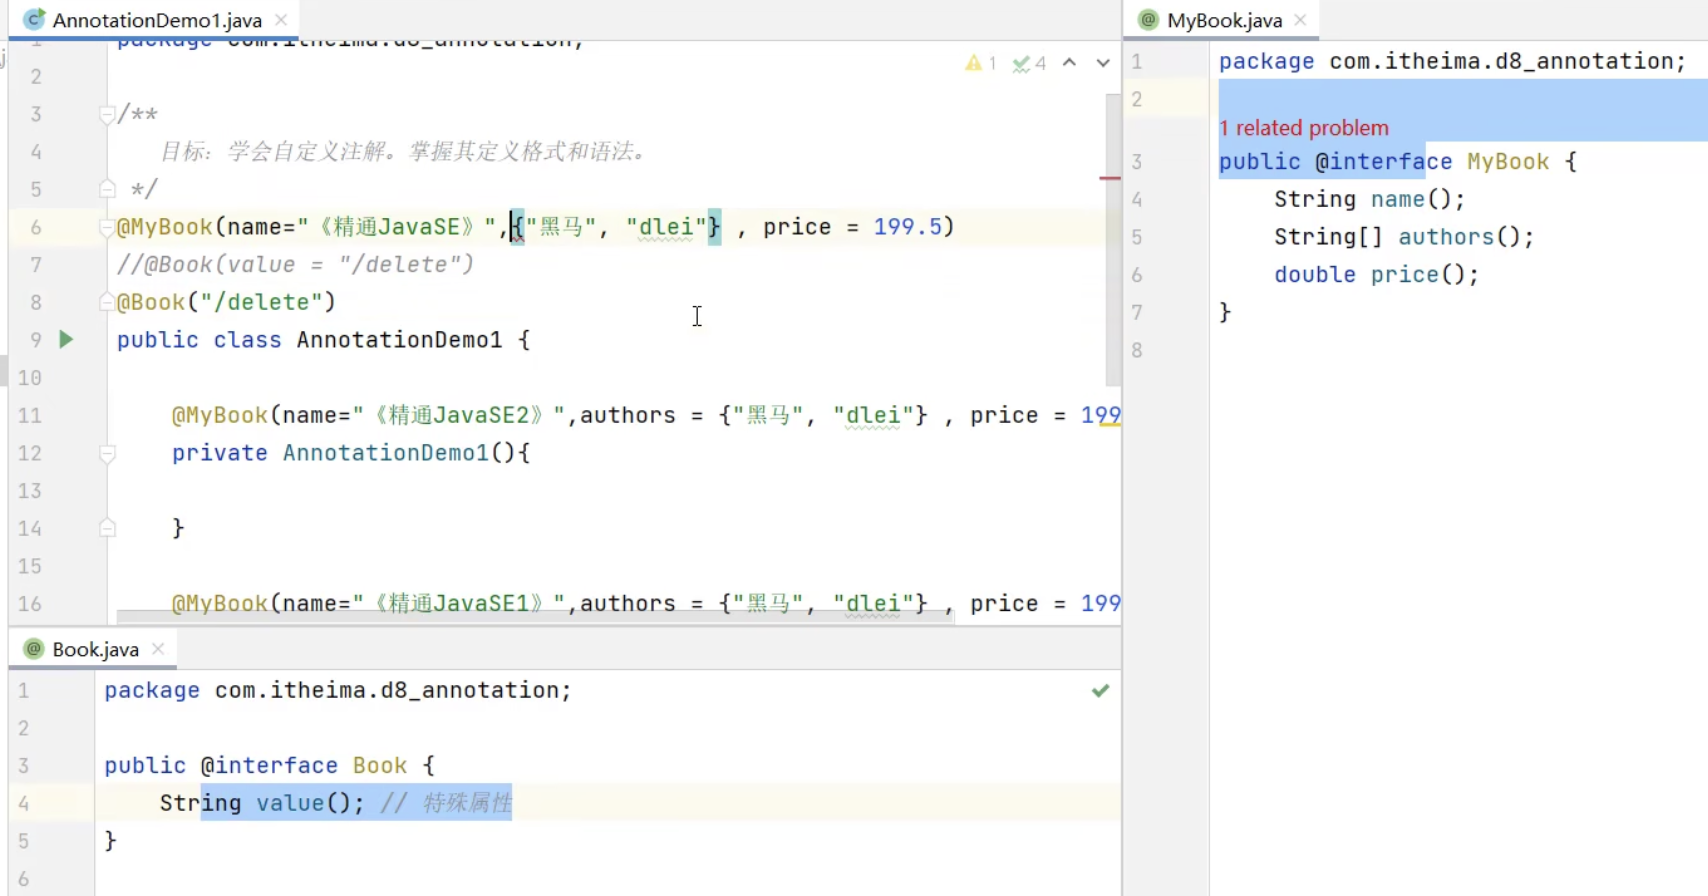Click the vertical scrollbar of AnnotationDemo1 editor
This screenshot has width=1708, height=896.
pos(1112,240)
